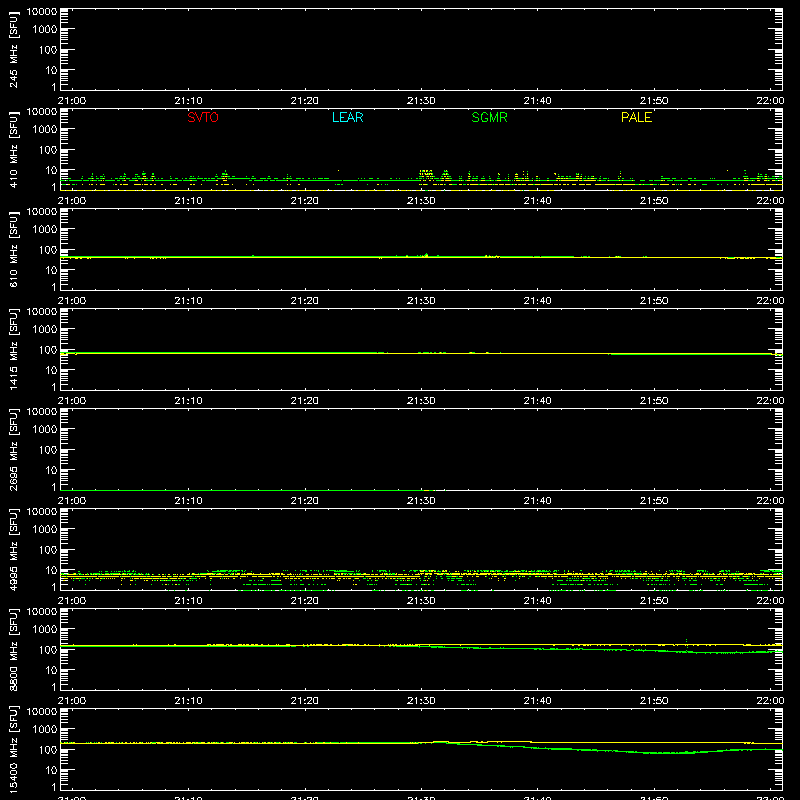Click the 1000 y-tick of the 2695 MHz panel
Image resolution: width=800 pixels, height=800 pixels.
coord(44,430)
